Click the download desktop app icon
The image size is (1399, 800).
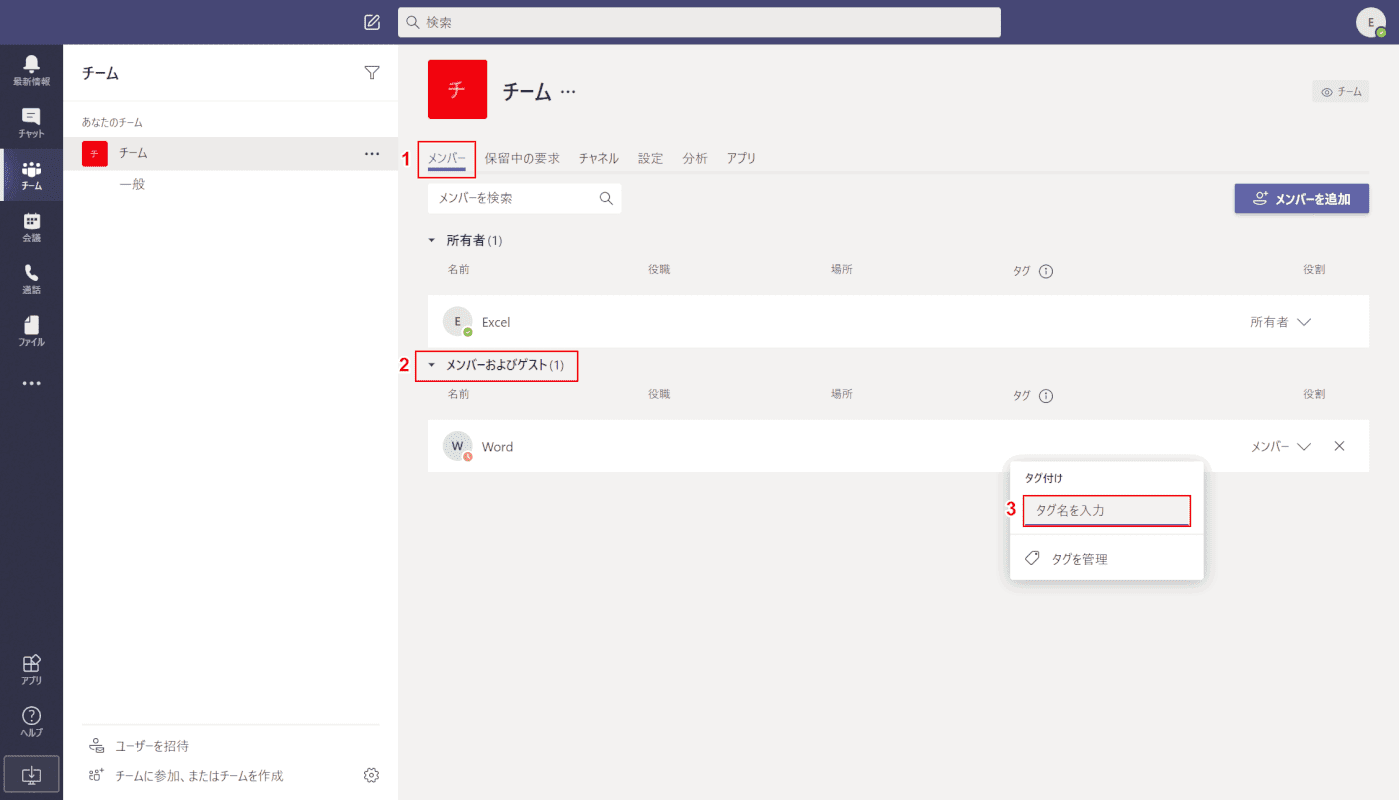(x=31, y=774)
